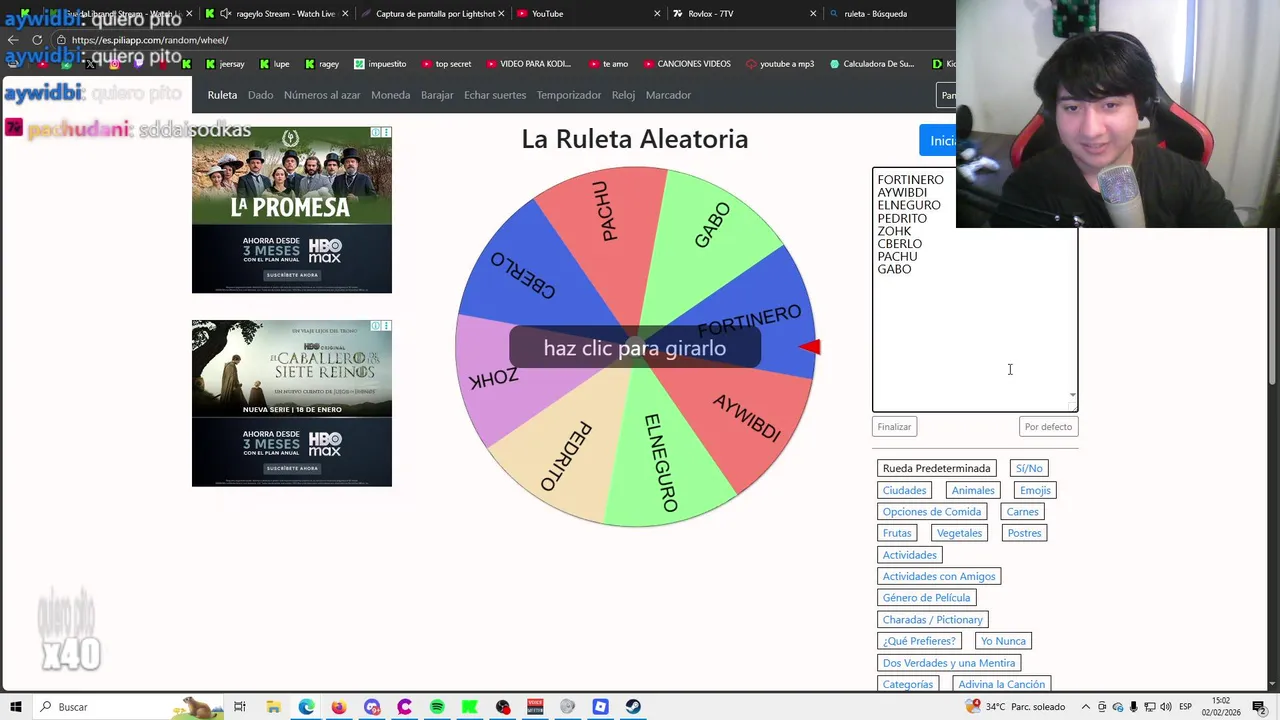Open the Windows Start menu
The image size is (1280, 720).
click(x=16, y=707)
